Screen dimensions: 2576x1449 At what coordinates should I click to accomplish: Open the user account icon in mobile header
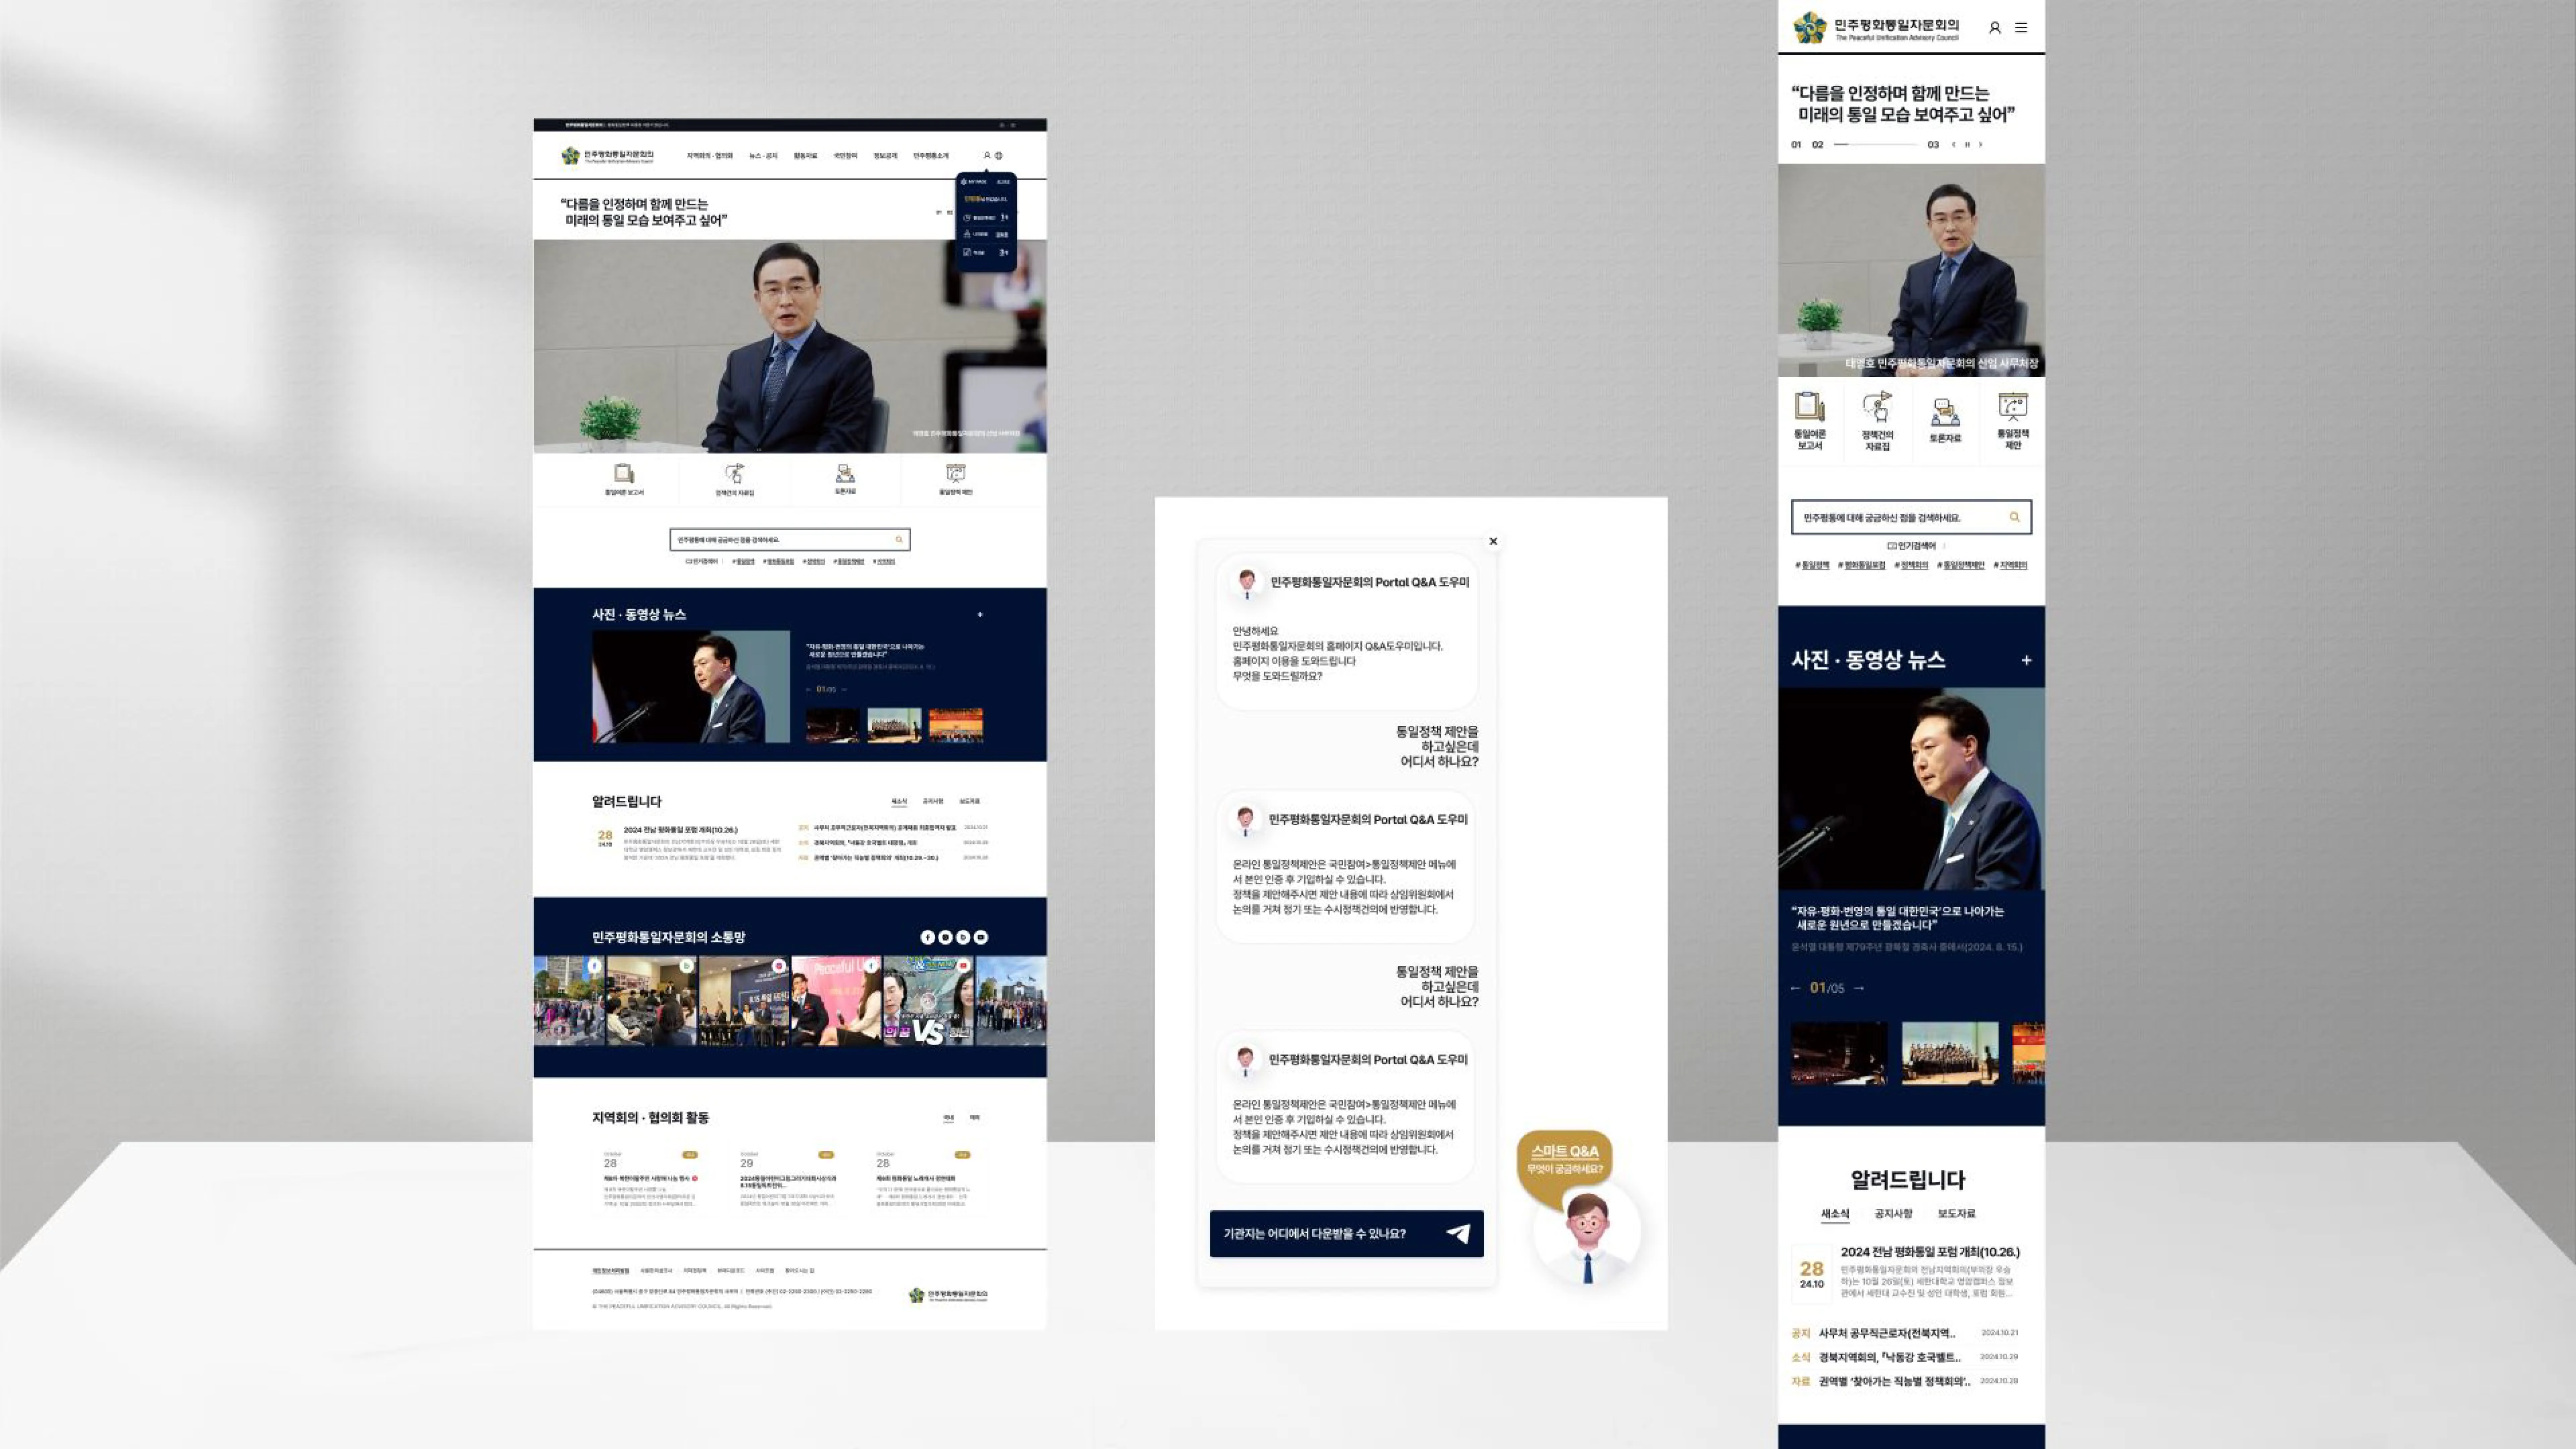tap(1994, 28)
